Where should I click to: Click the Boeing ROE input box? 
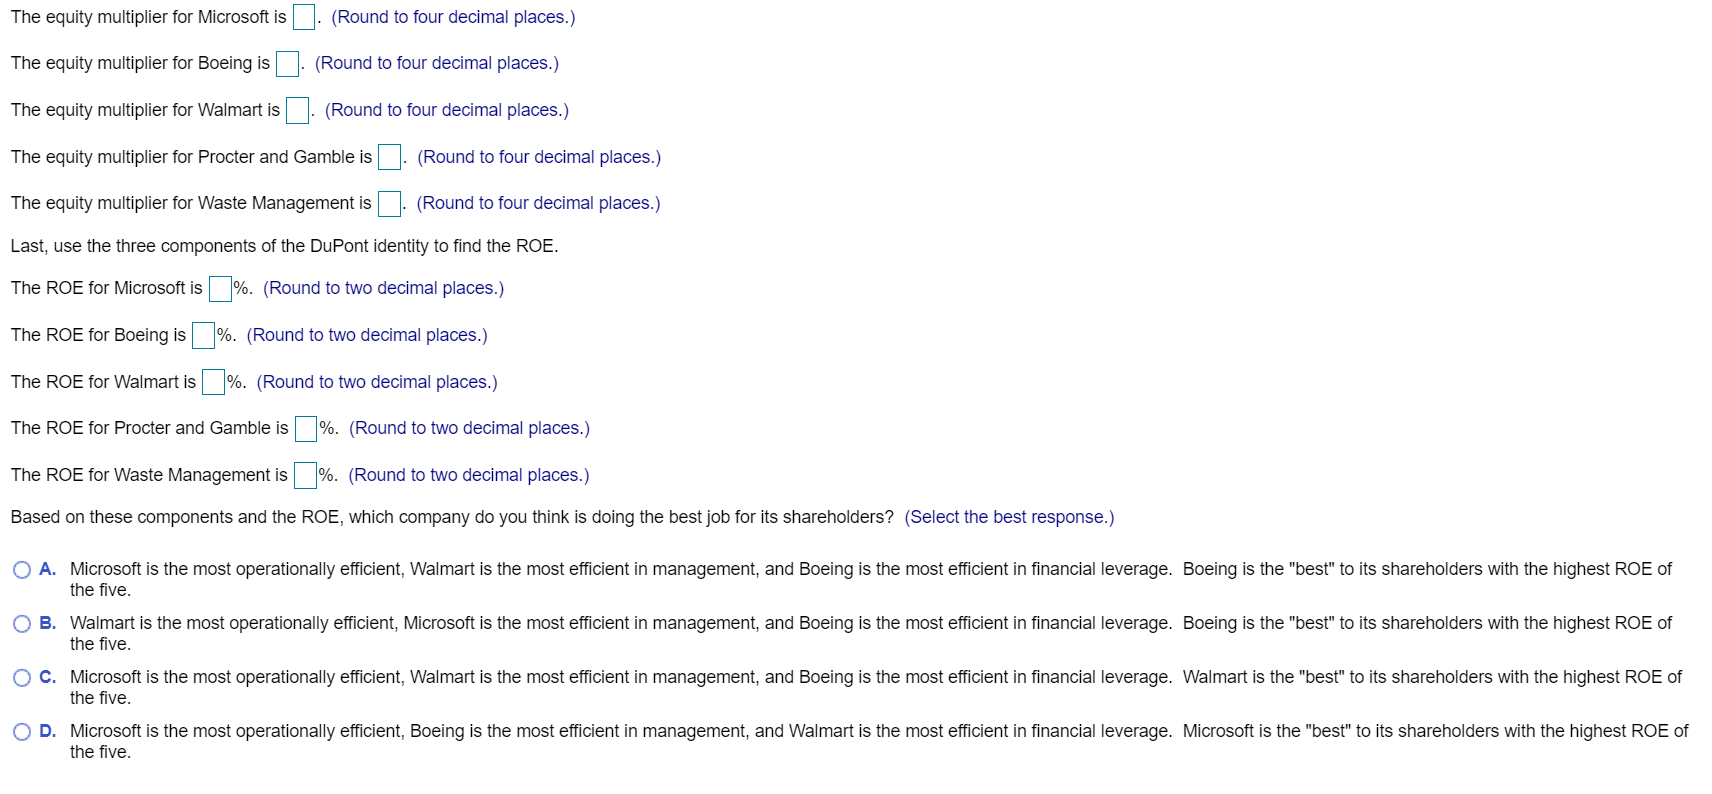(202, 336)
